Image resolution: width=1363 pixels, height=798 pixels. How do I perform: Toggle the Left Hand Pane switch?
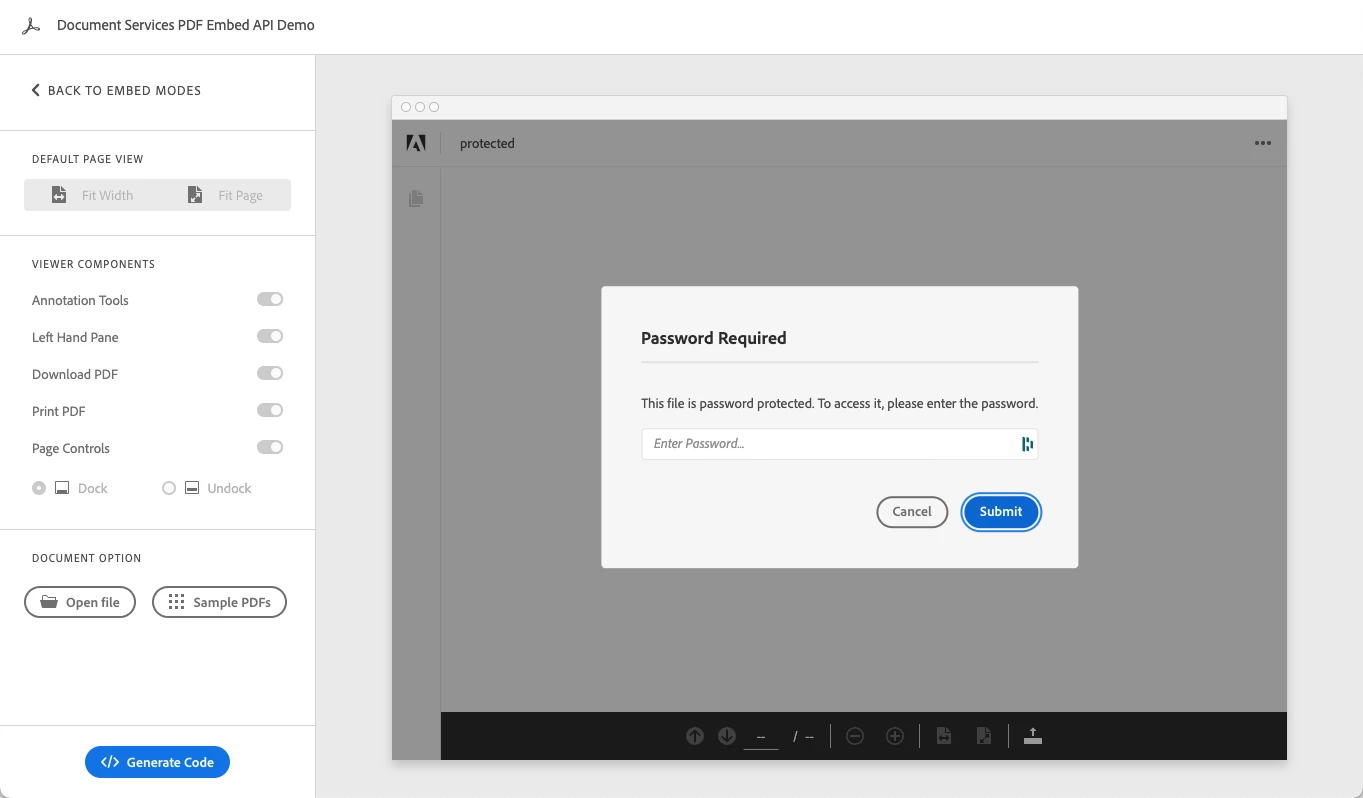270,336
